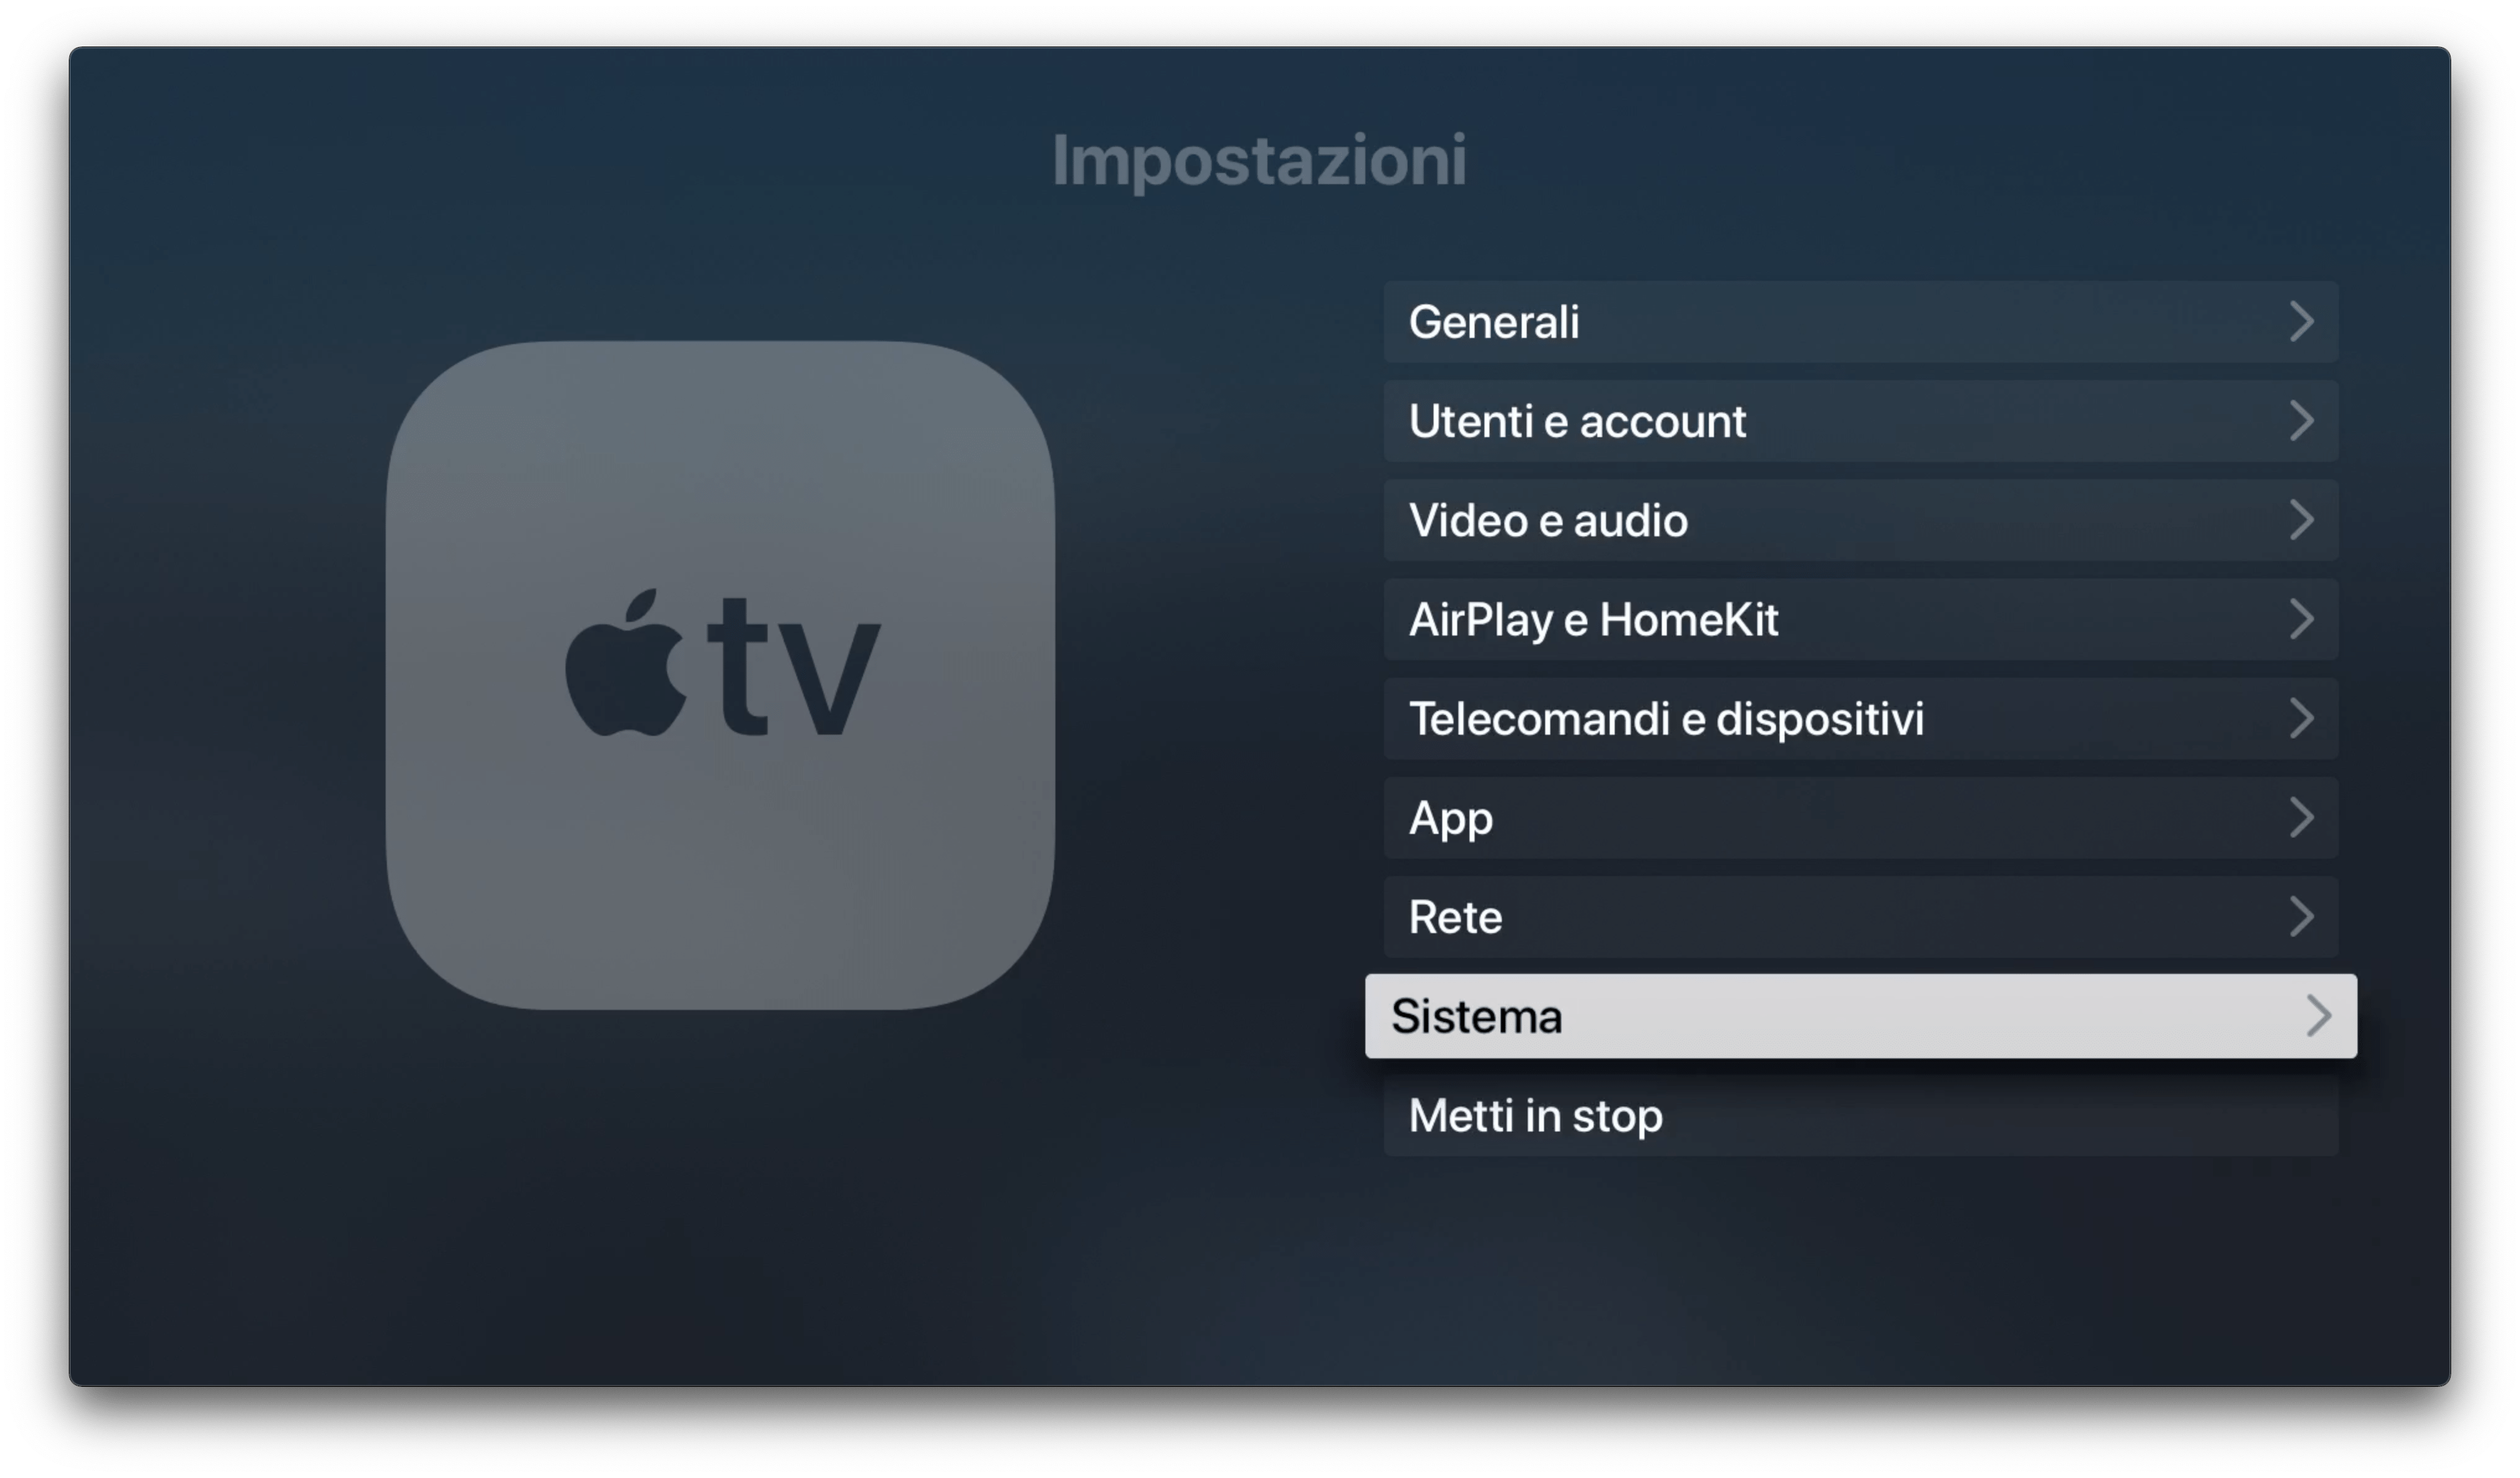2520x1478 pixels.
Task: Select the highlighted Sistema item
Action: click(1861, 1016)
